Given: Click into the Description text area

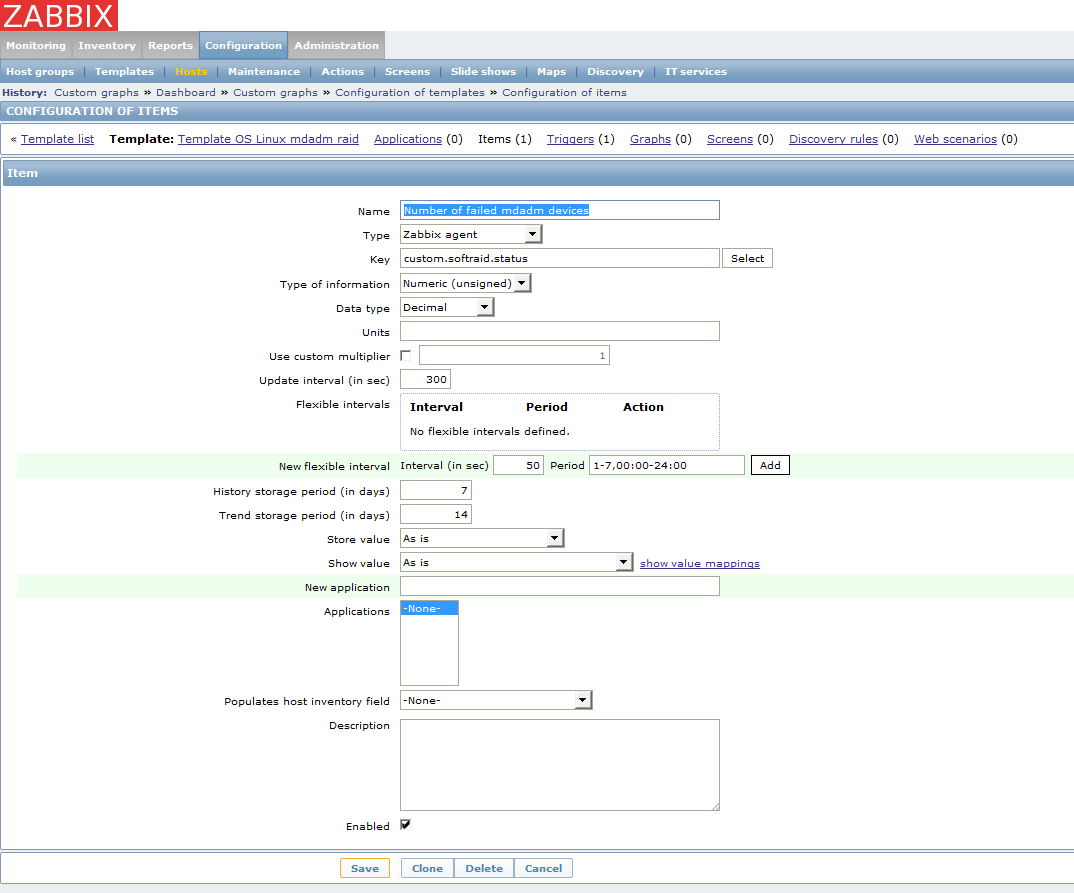Looking at the screenshot, I should tap(559, 764).
